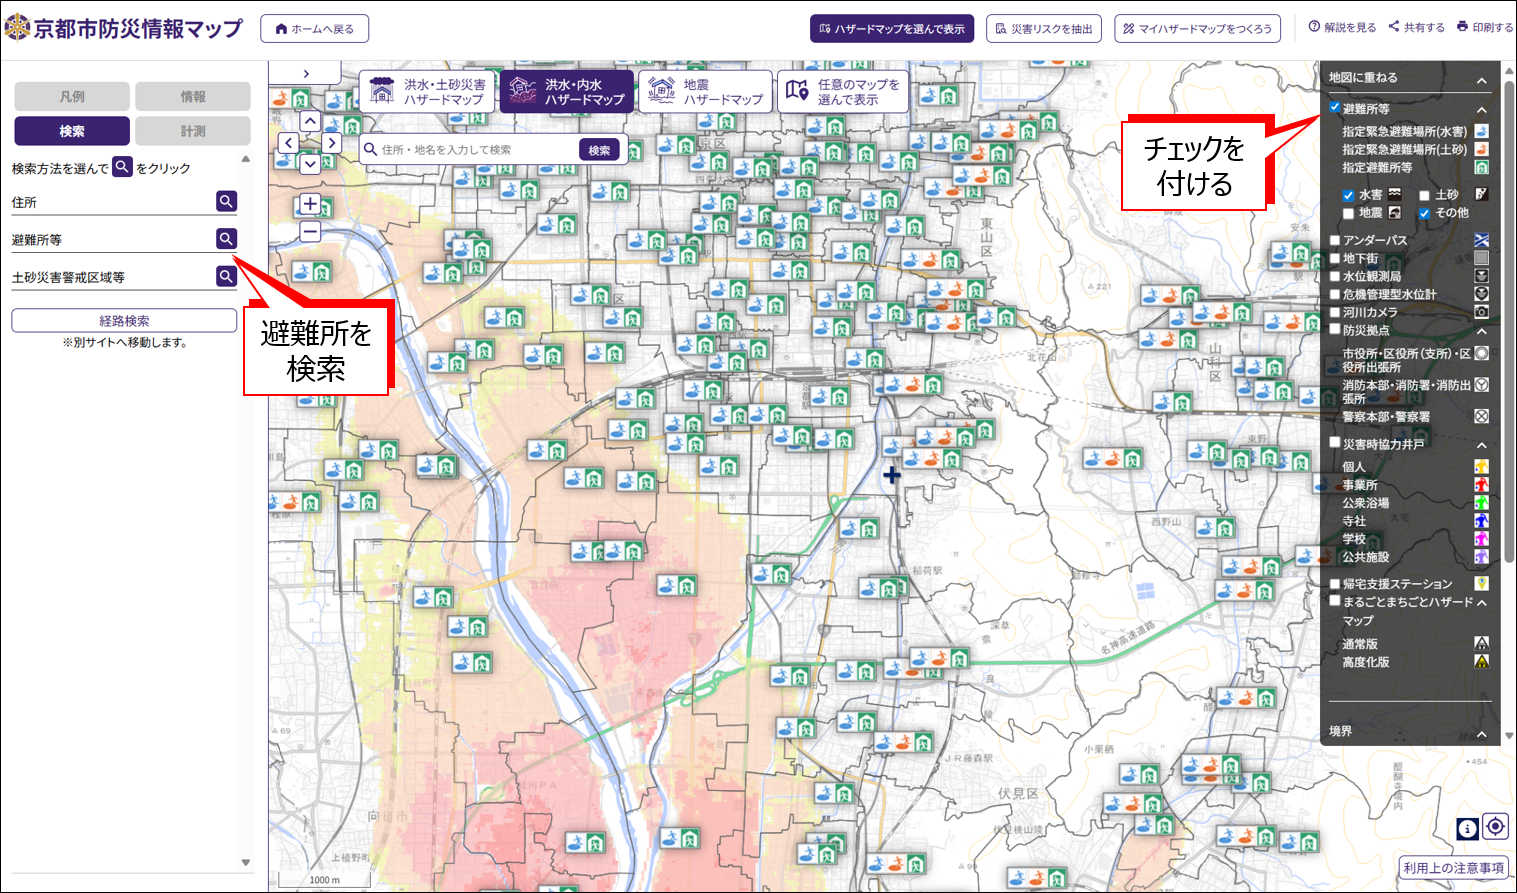Uncheck the 避難所等 checkbox
Screen dimensions: 1517x893
tap(1334, 107)
